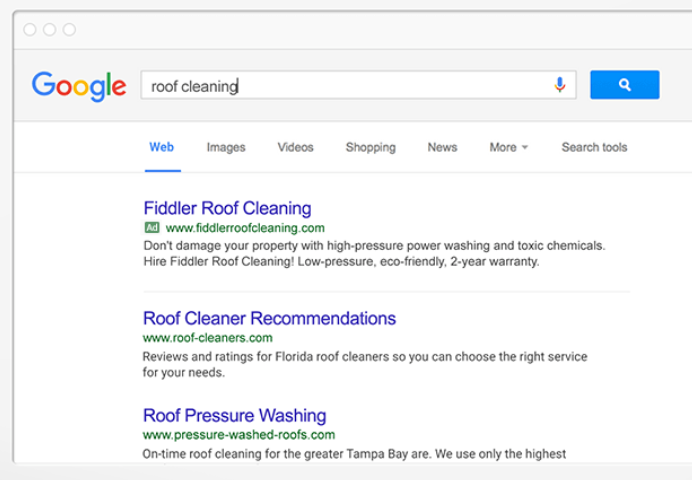Click the www.fiddlerroofcleaning.com URL
The height and width of the screenshot is (480, 692).
tap(245, 228)
